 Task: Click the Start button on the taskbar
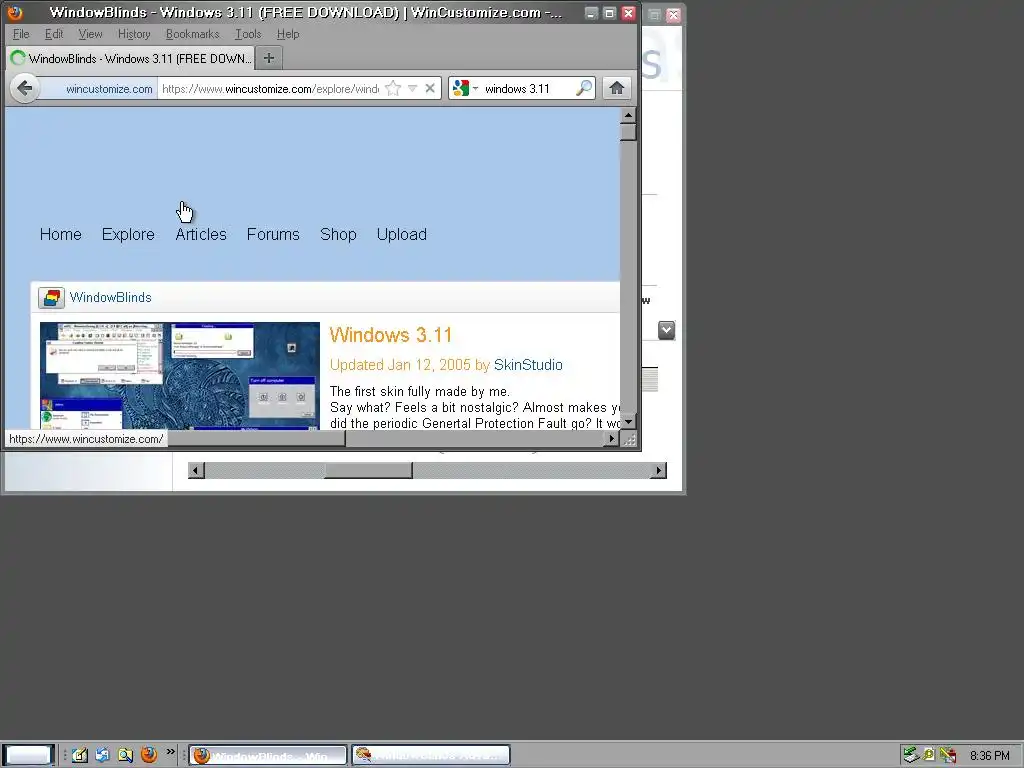click(29, 756)
